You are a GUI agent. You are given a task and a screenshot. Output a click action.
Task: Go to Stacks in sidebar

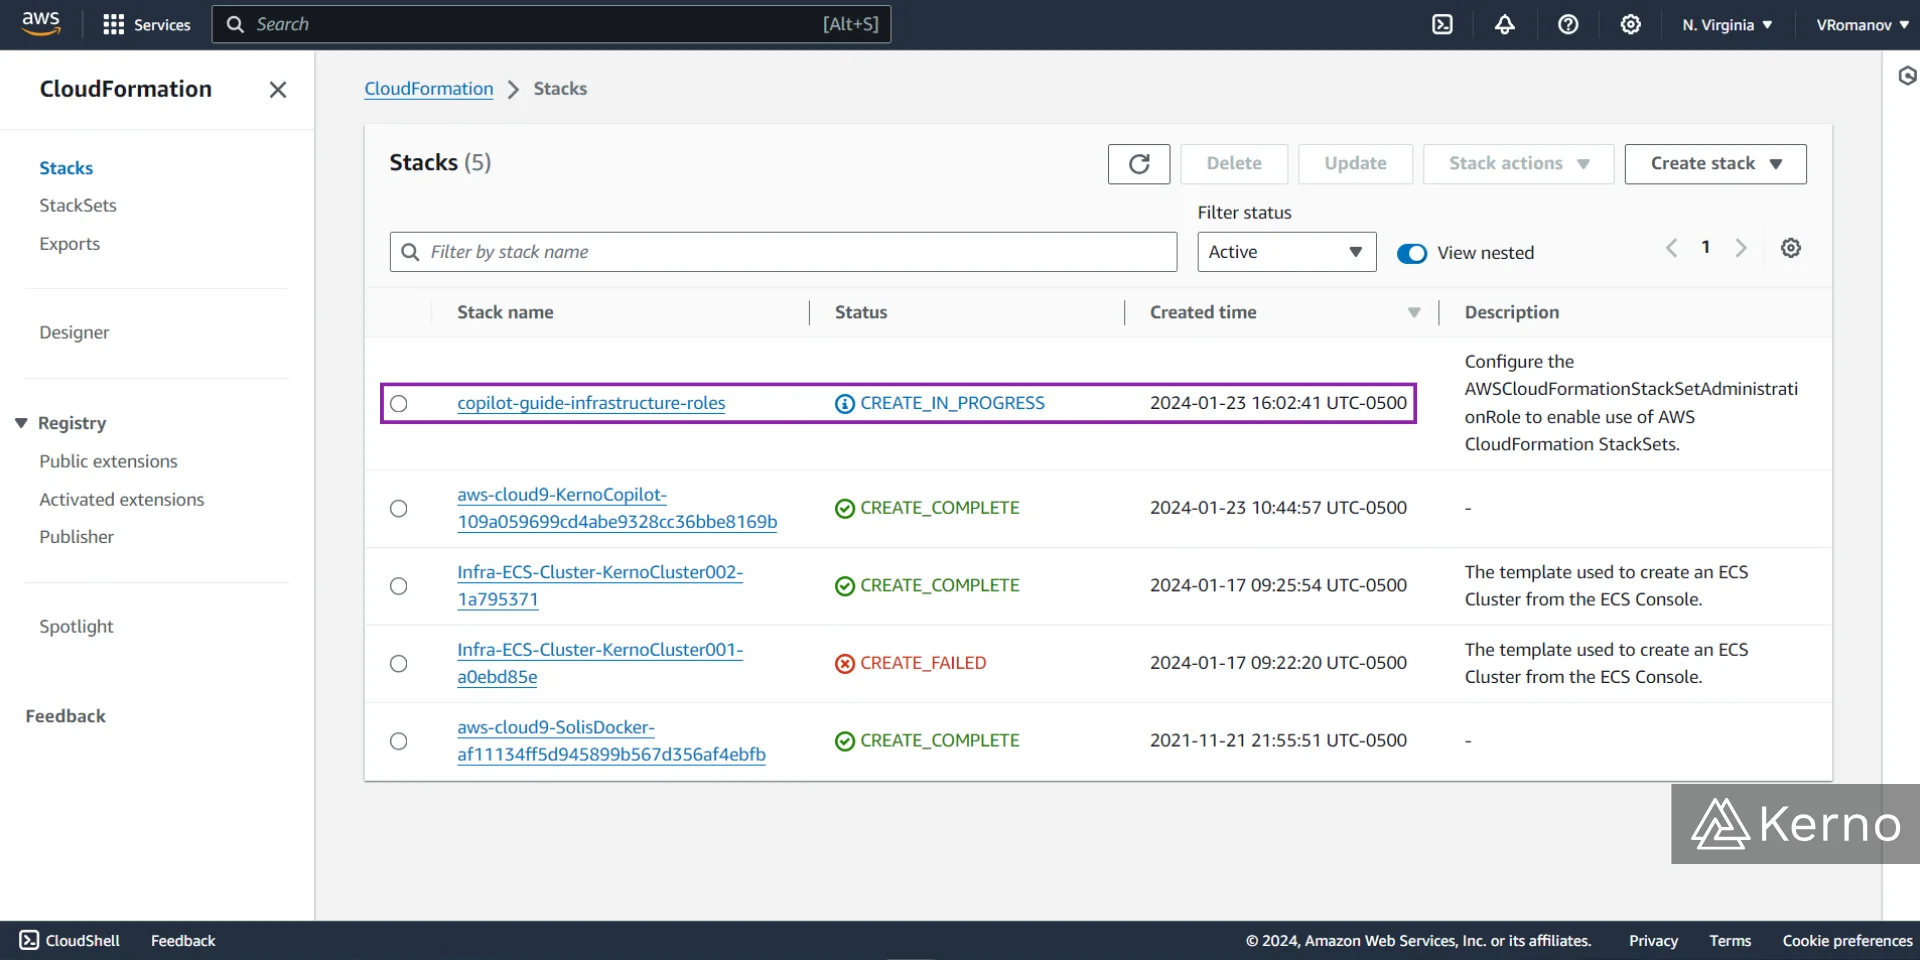tap(66, 168)
